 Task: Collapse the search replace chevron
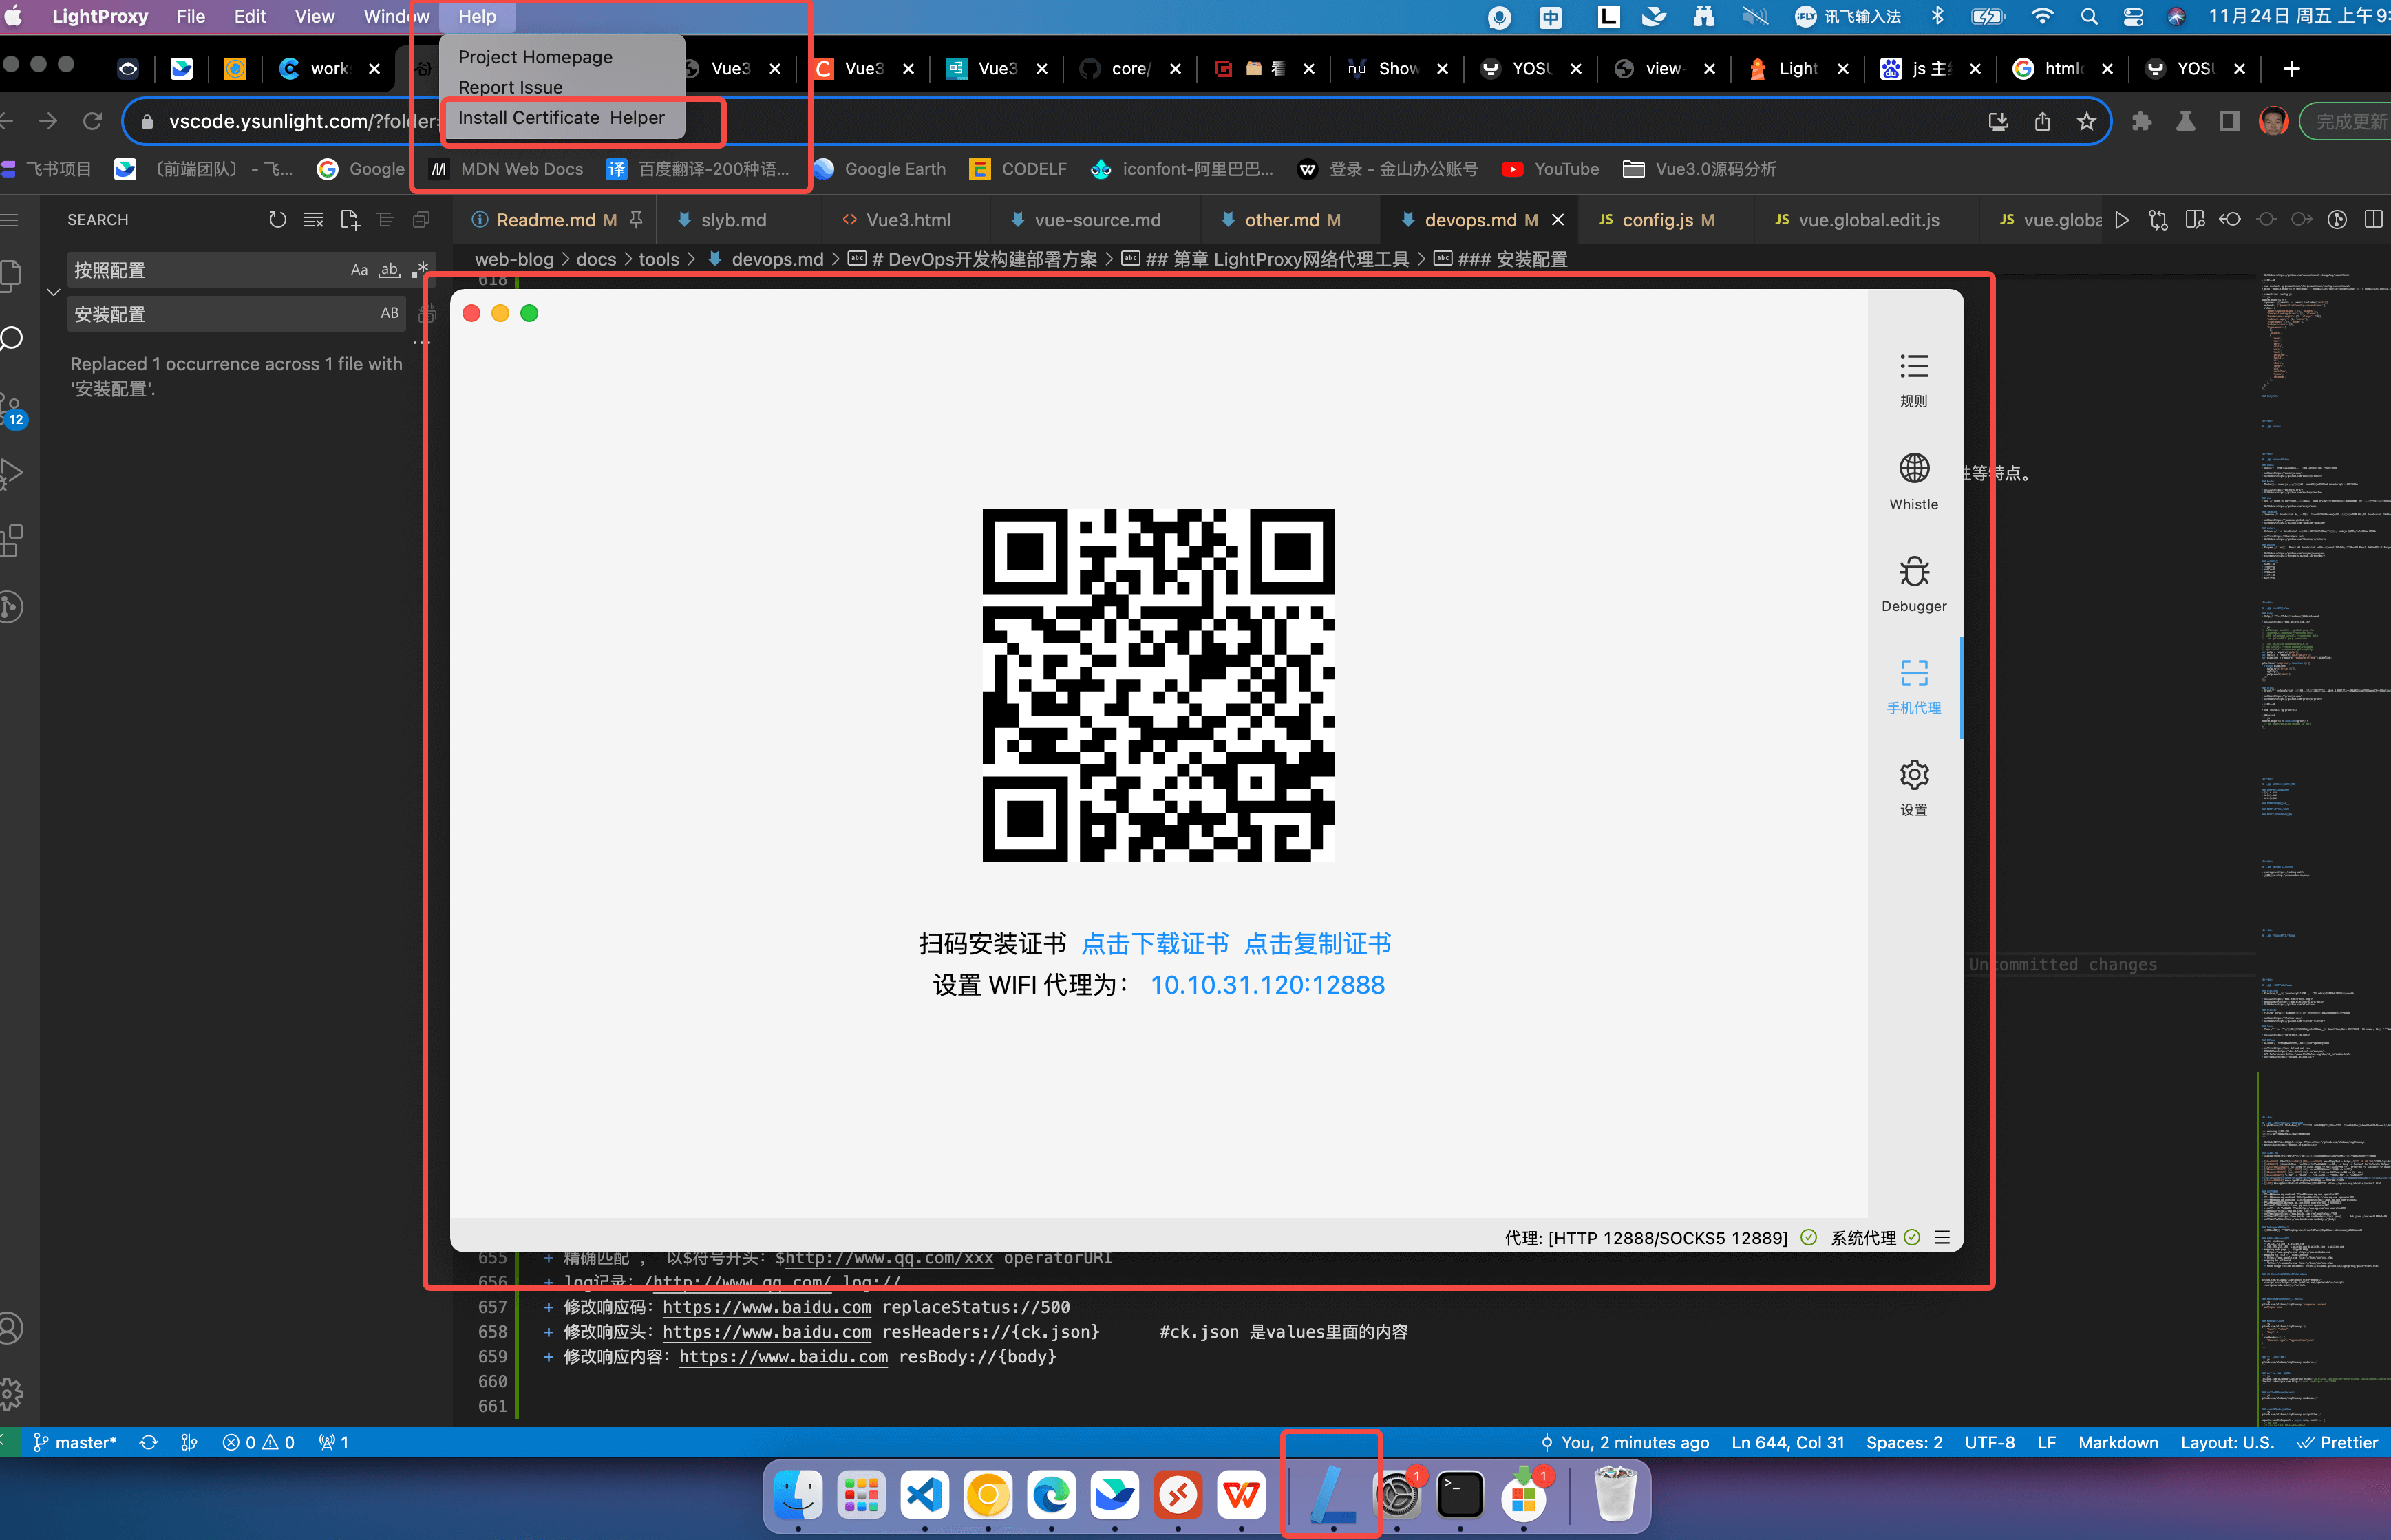point(54,292)
